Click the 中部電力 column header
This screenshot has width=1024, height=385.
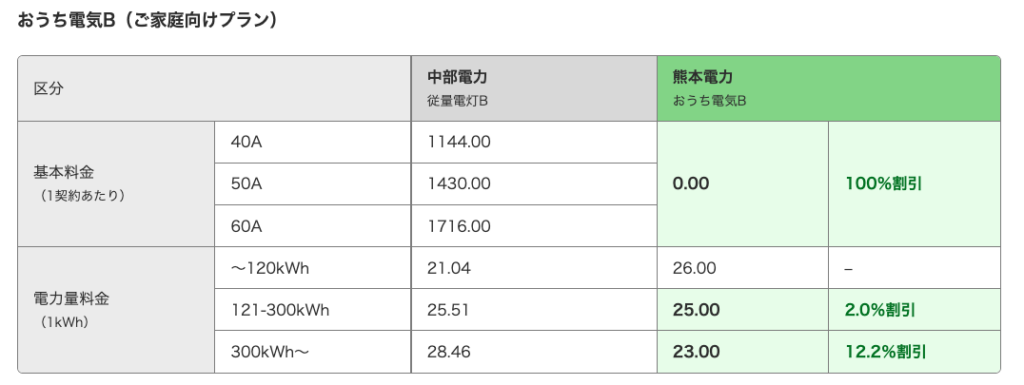click(x=534, y=89)
